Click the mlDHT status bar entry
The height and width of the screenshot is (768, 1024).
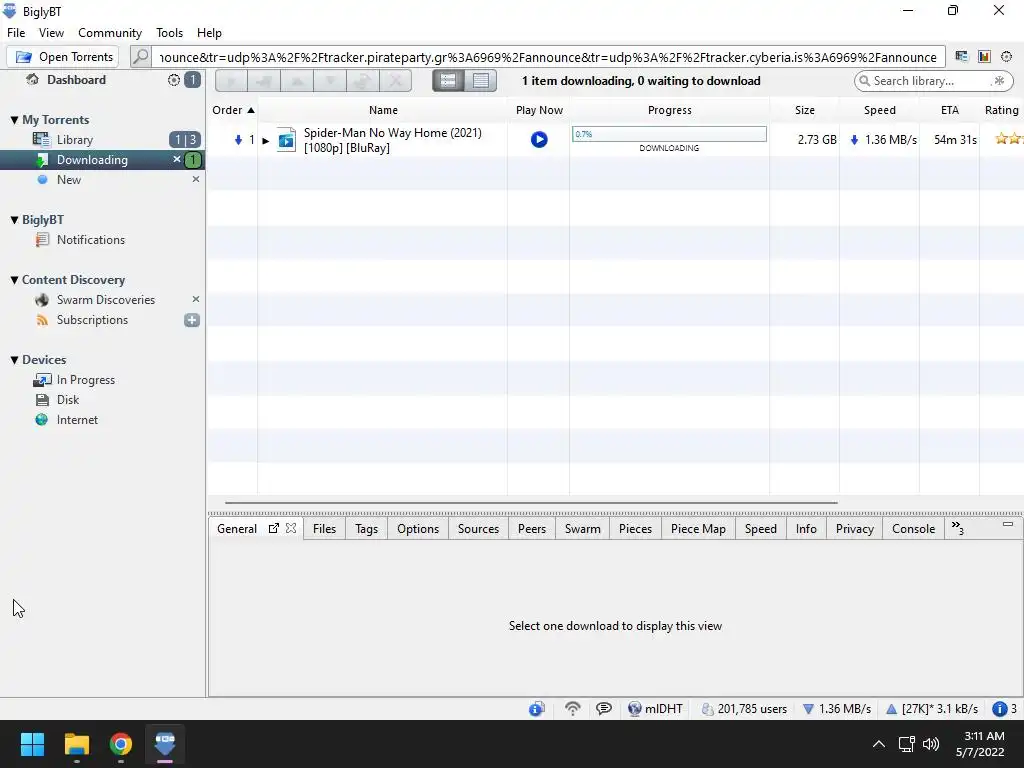[655, 709]
